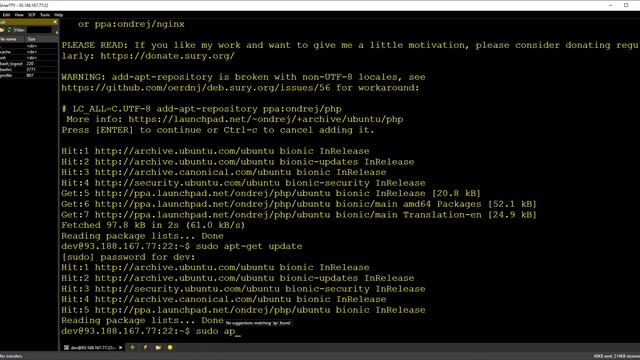Click the sent/received bytes status text

616,356
